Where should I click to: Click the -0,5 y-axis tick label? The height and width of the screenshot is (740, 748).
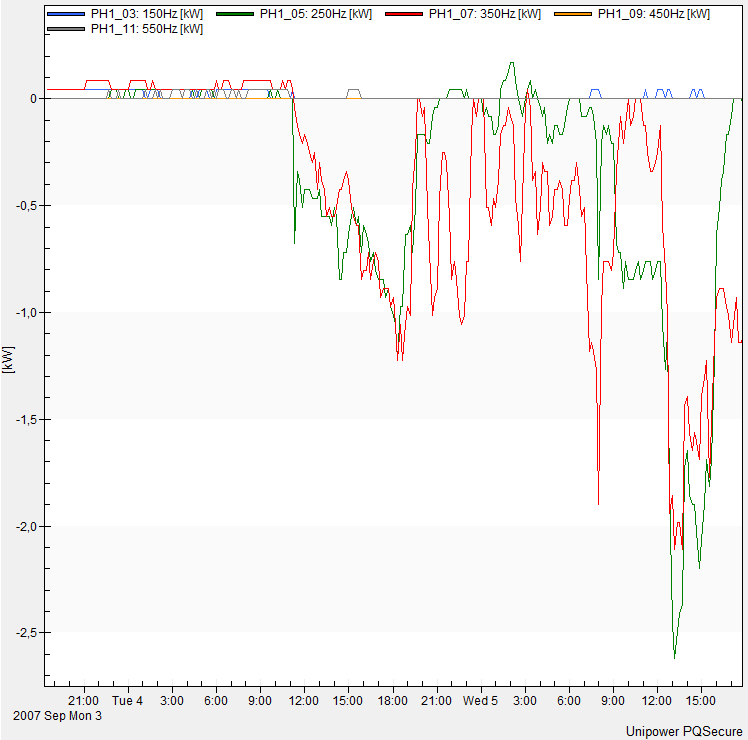pyautogui.click(x=26, y=205)
